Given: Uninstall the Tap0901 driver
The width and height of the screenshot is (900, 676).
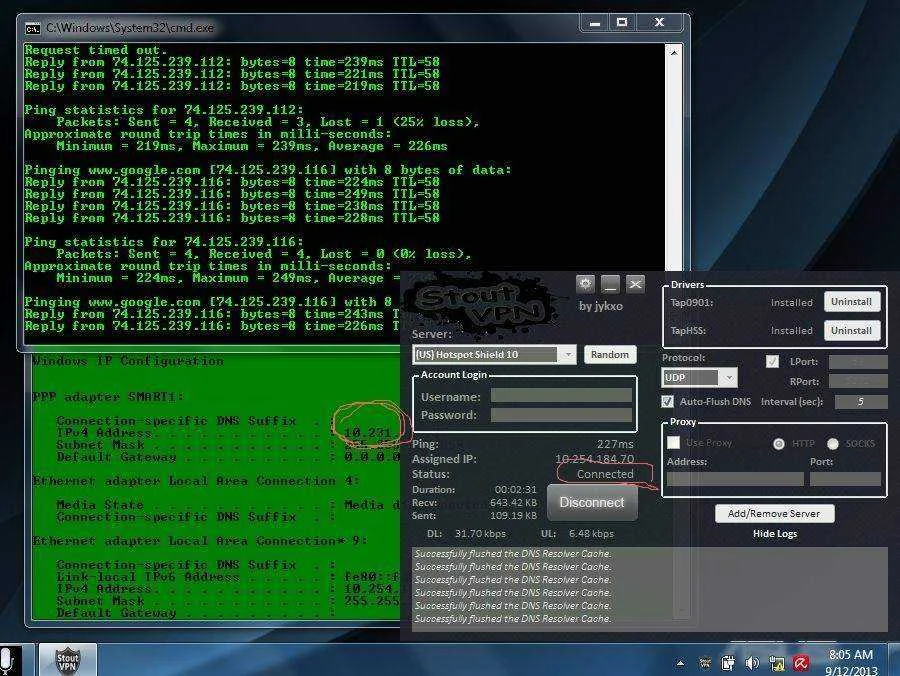Looking at the screenshot, I should click(x=852, y=302).
